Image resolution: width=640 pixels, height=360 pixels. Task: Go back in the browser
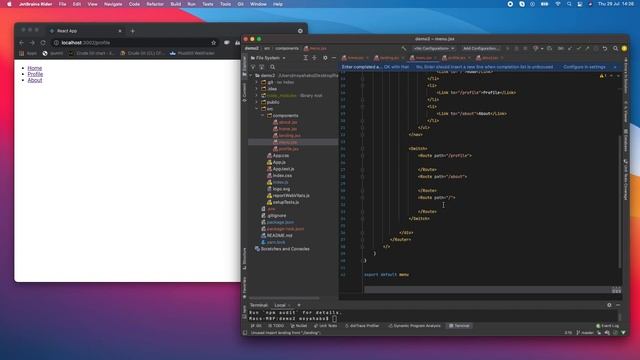[x=22, y=42]
